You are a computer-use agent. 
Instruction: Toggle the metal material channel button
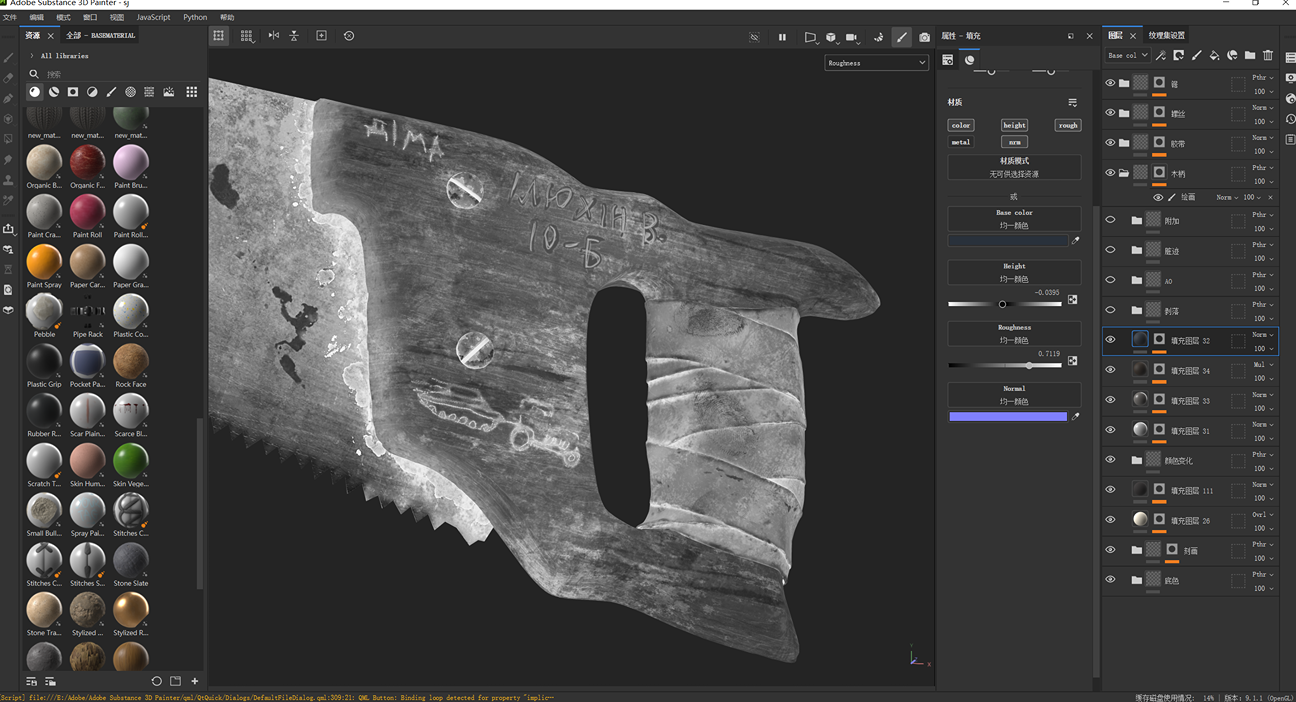click(x=960, y=142)
